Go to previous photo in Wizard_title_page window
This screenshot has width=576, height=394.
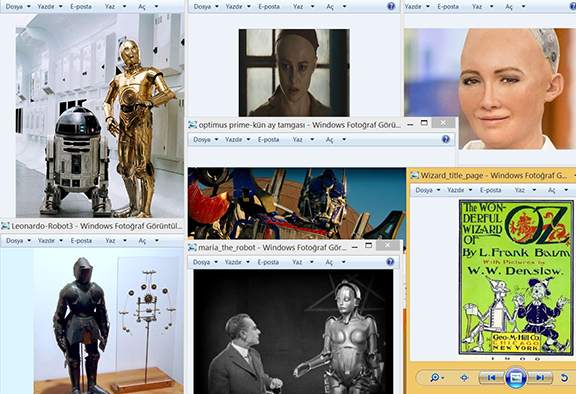[492, 377]
